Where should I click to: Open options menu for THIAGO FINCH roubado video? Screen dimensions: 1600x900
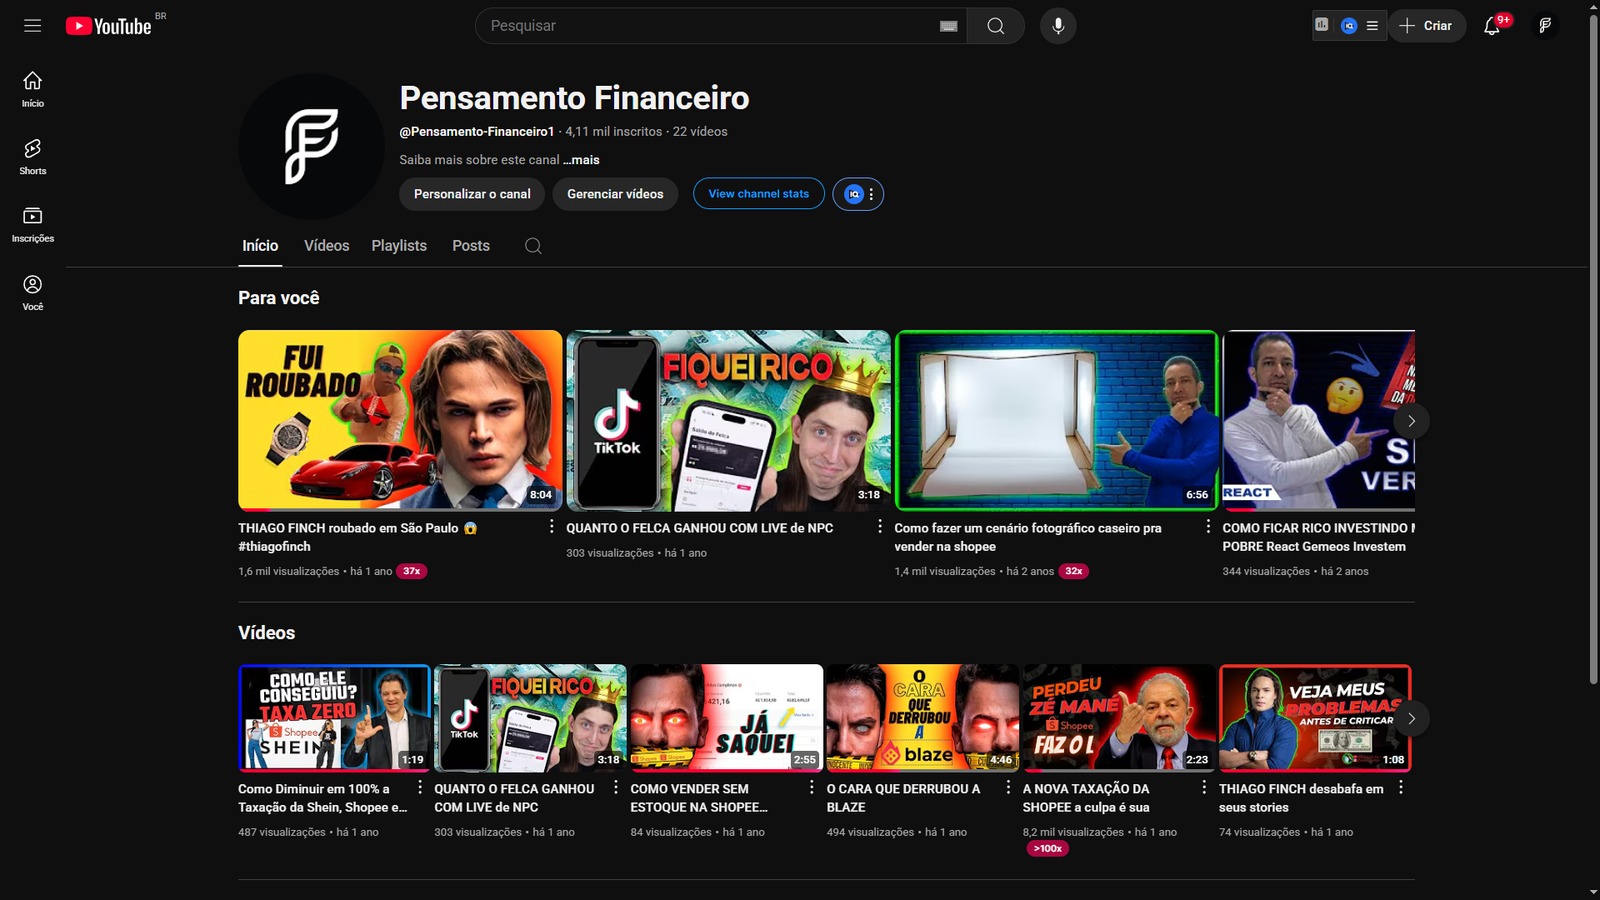click(x=551, y=526)
